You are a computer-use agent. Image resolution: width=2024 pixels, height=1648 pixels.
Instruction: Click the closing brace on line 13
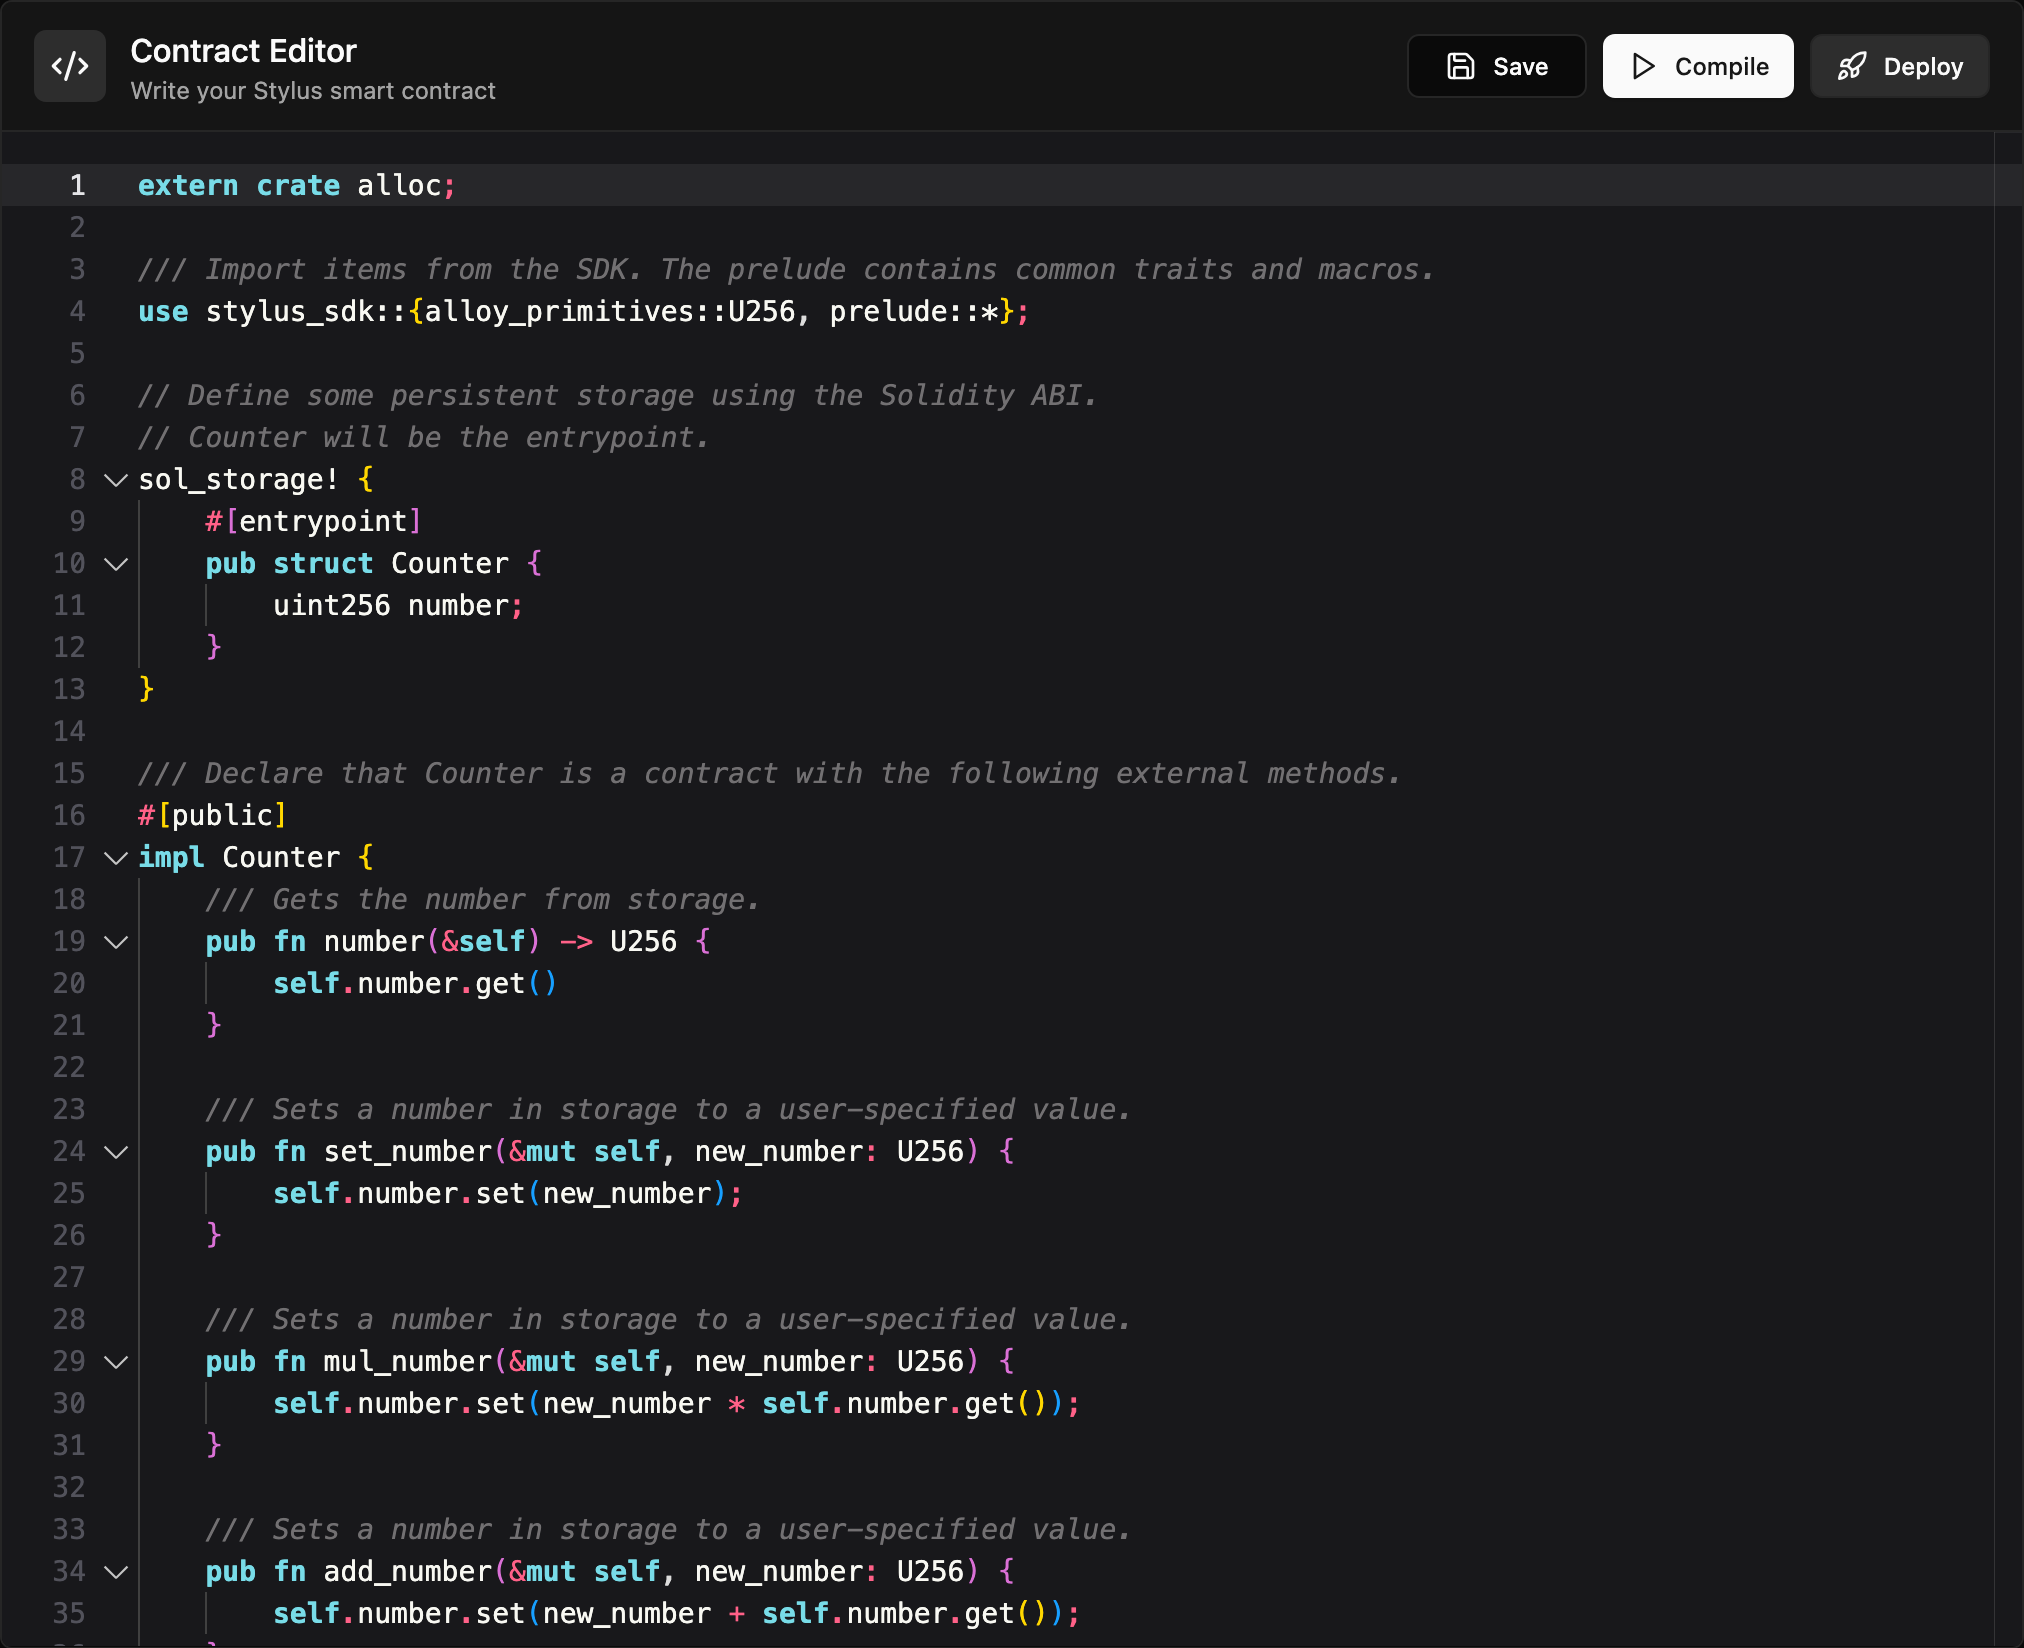point(146,690)
